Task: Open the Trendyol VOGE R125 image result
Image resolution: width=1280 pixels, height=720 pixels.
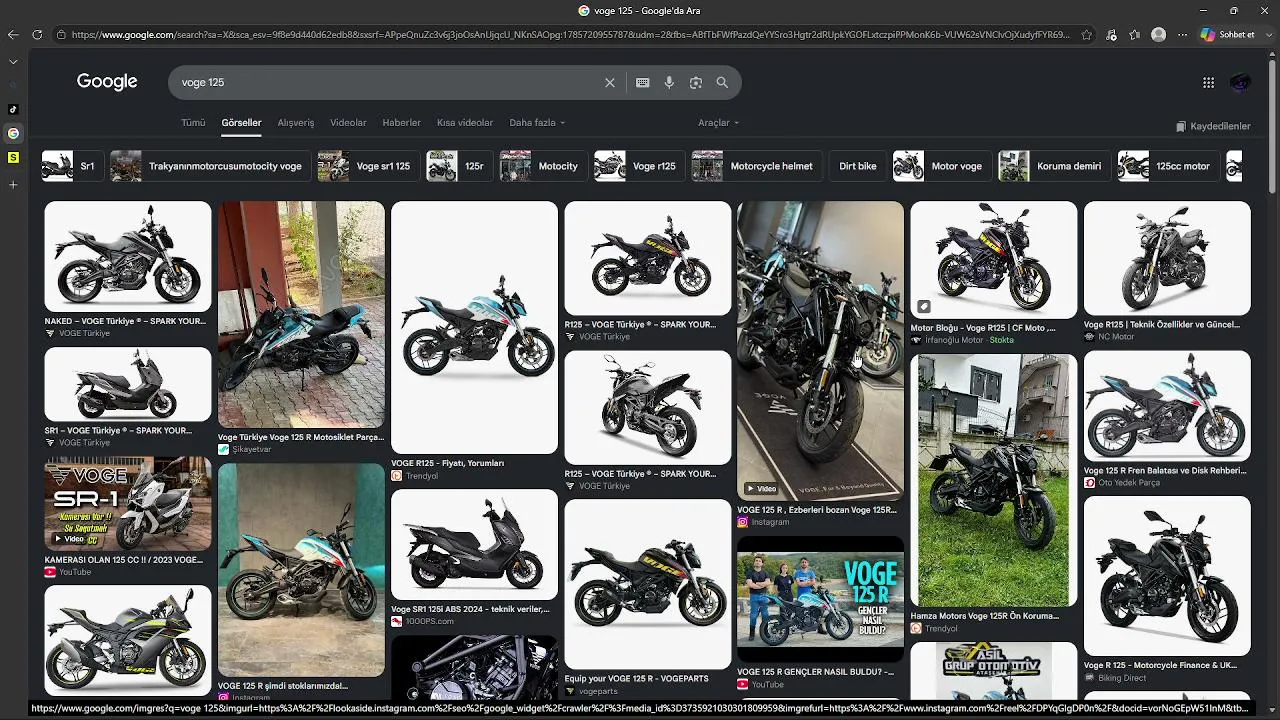Action: coord(474,328)
